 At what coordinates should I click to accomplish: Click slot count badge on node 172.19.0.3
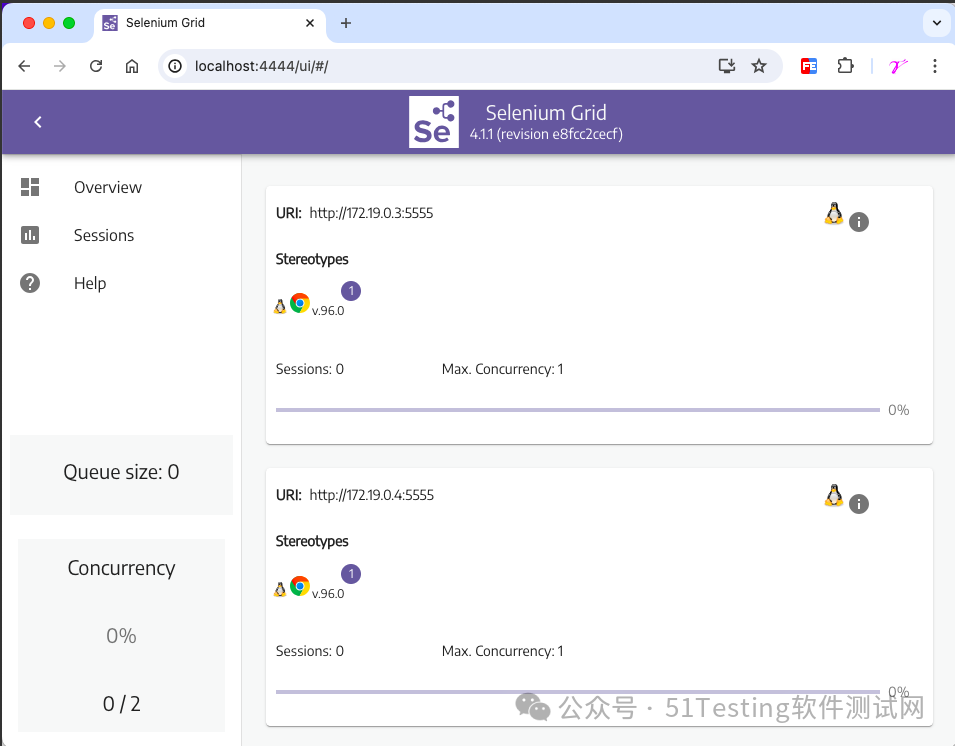tap(351, 291)
